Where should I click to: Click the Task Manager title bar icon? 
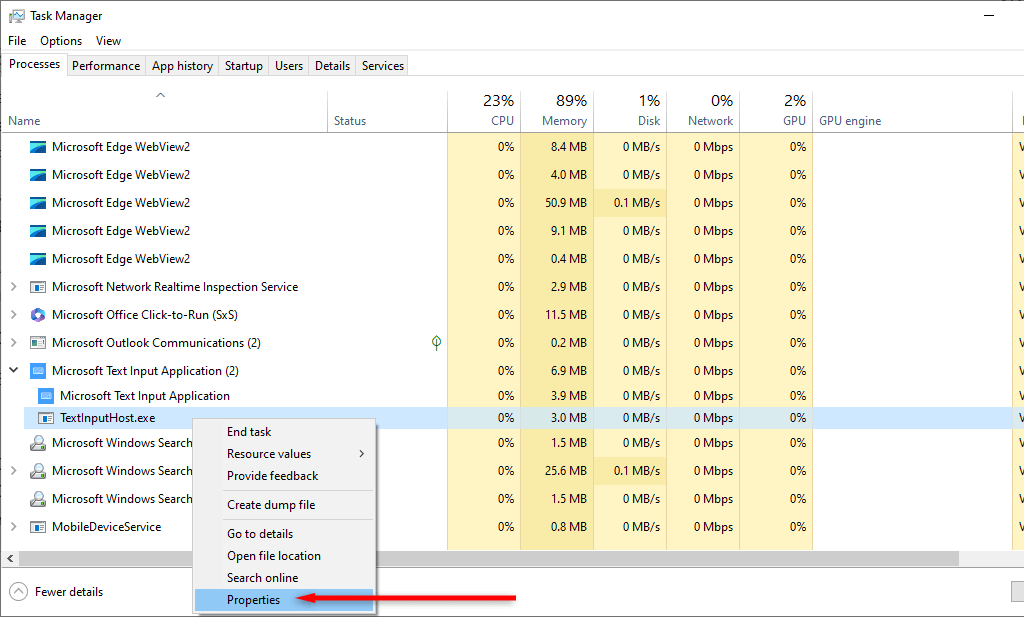pos(17,16)
